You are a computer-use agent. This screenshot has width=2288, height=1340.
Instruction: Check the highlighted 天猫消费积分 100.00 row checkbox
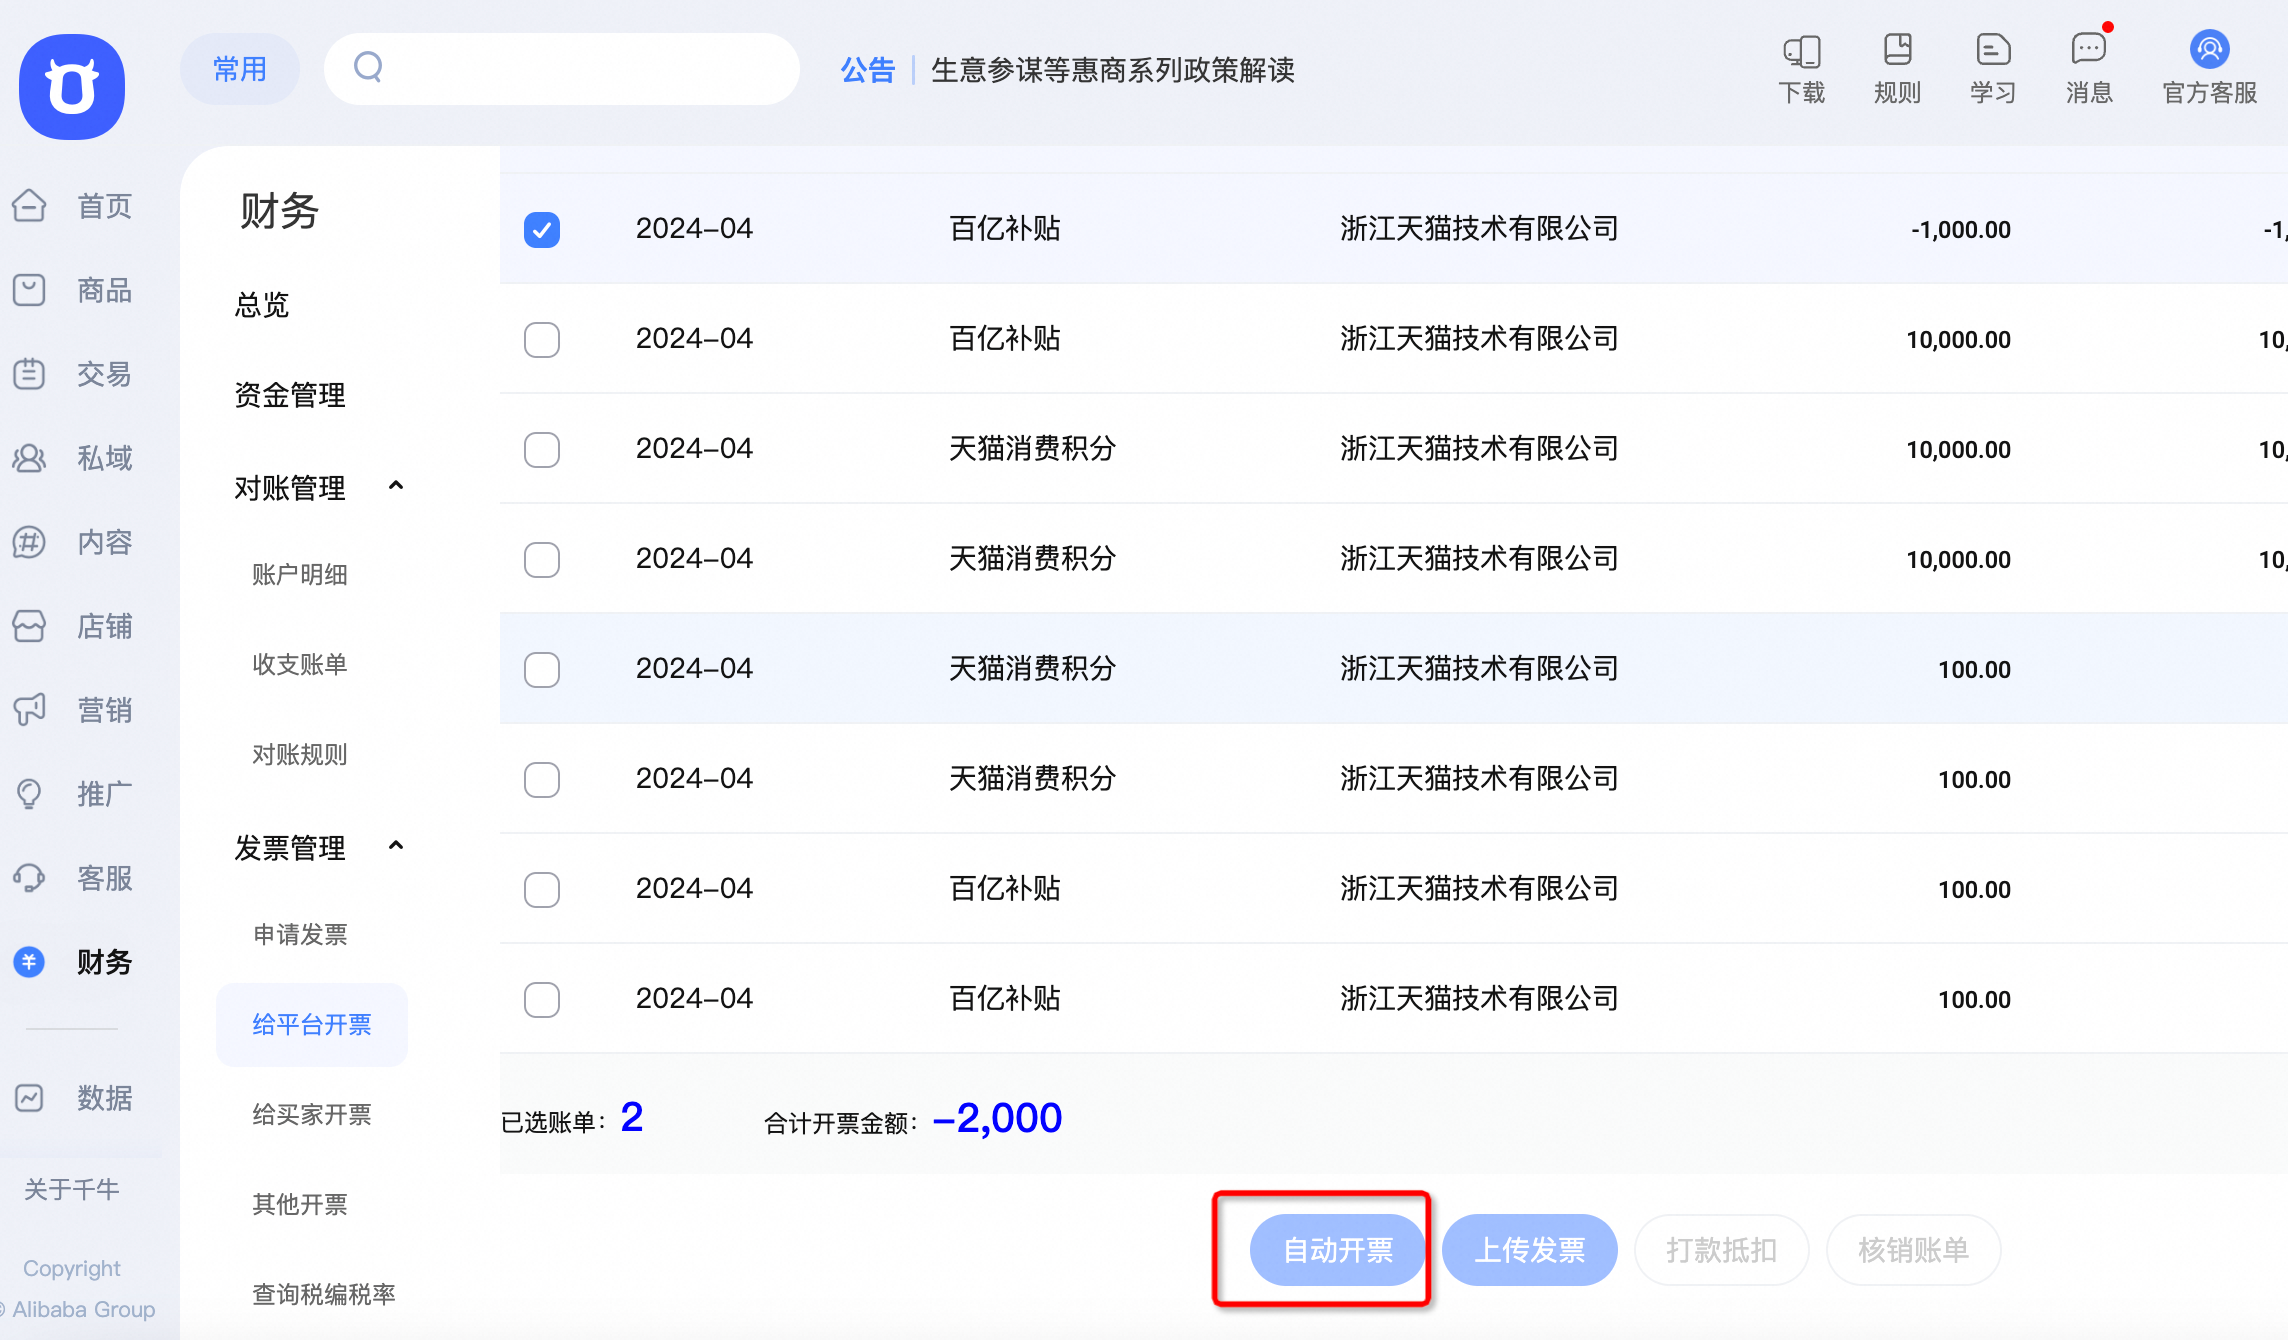(542, 670)
